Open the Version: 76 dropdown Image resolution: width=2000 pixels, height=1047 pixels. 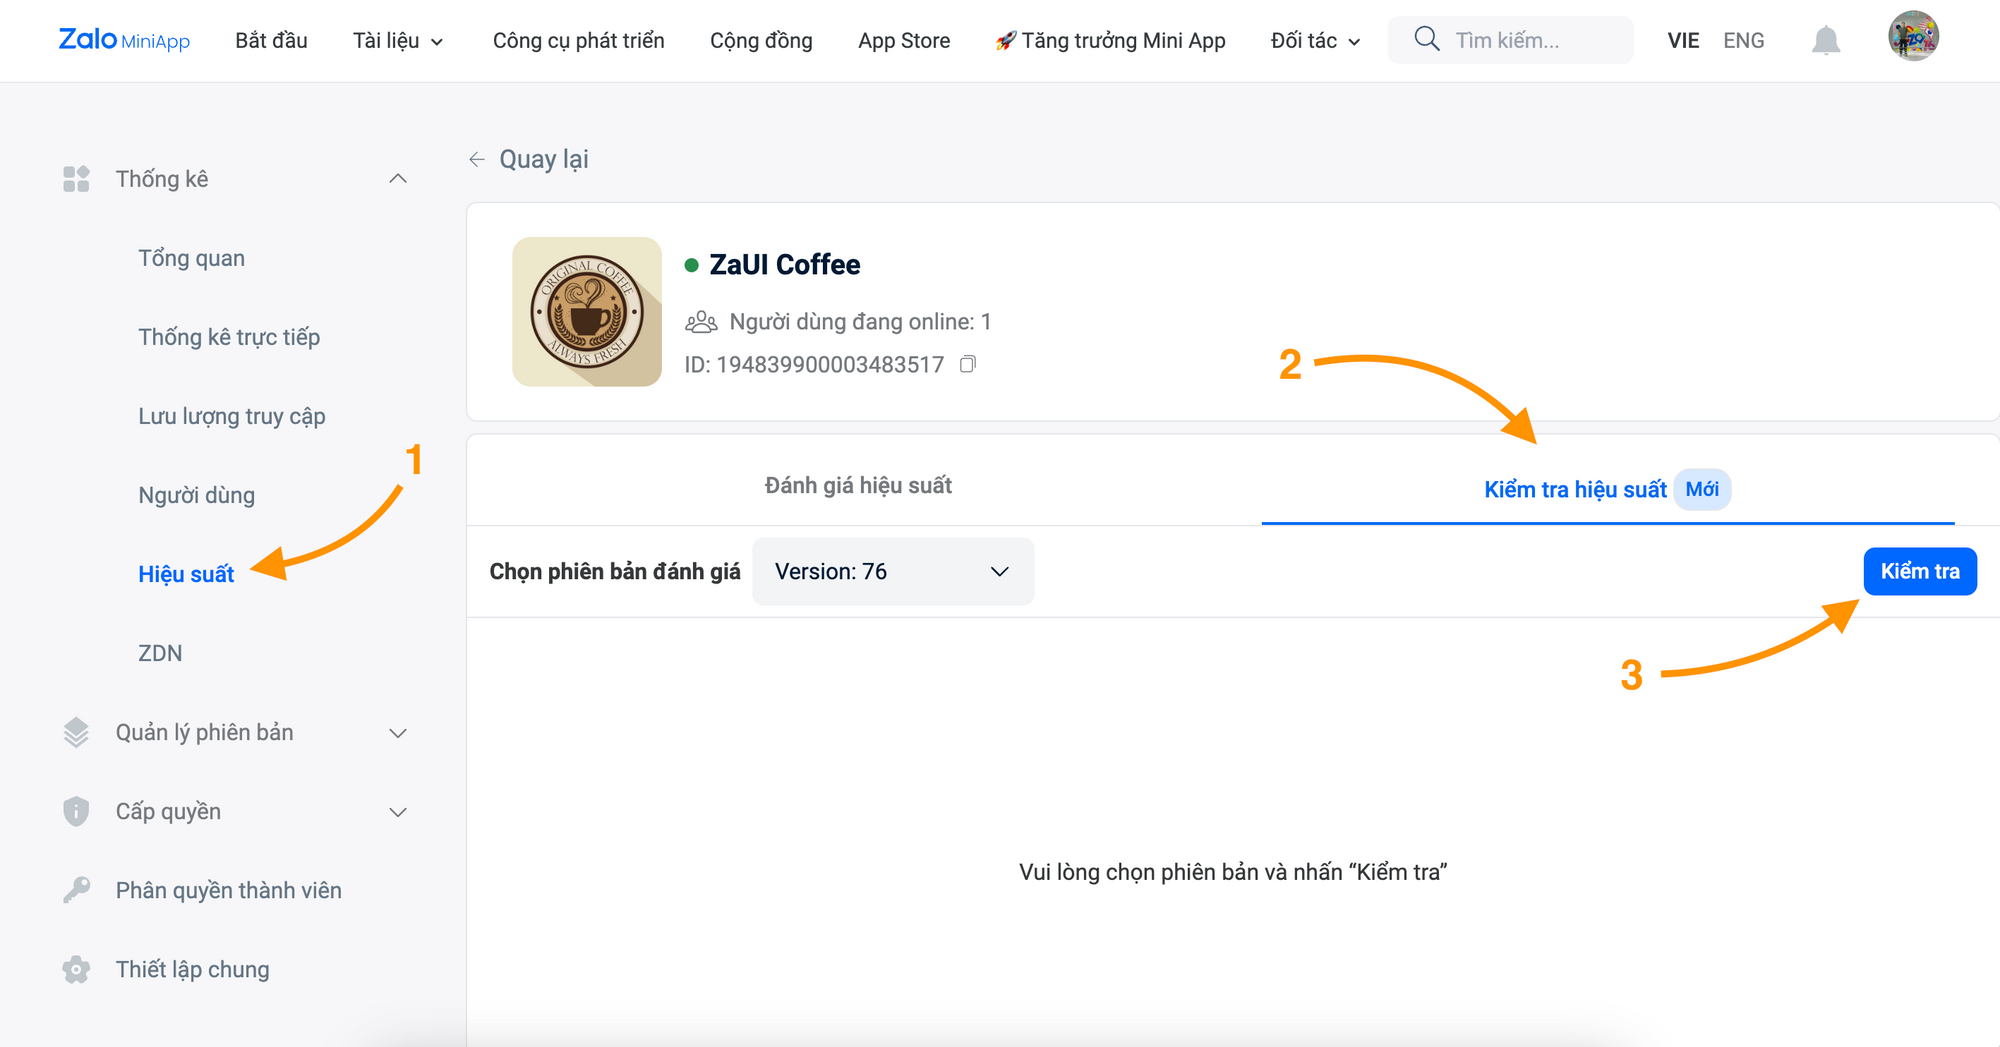point(893,571)
